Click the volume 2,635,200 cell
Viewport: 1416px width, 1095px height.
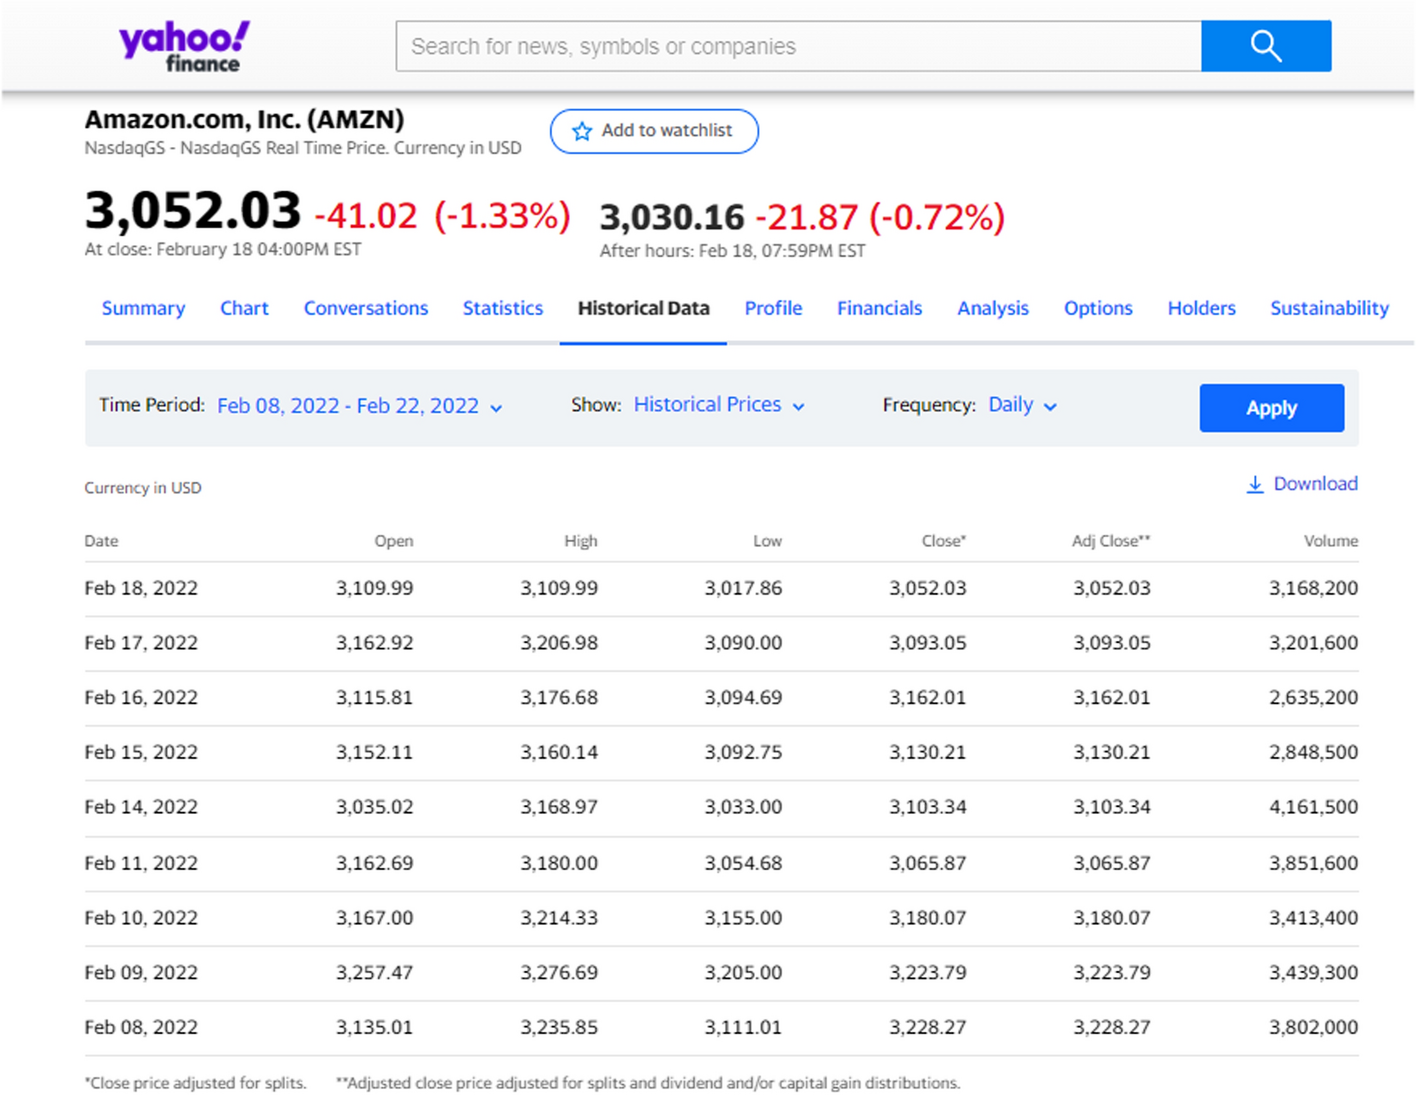pyautogui.click(x=1313, y=698)
